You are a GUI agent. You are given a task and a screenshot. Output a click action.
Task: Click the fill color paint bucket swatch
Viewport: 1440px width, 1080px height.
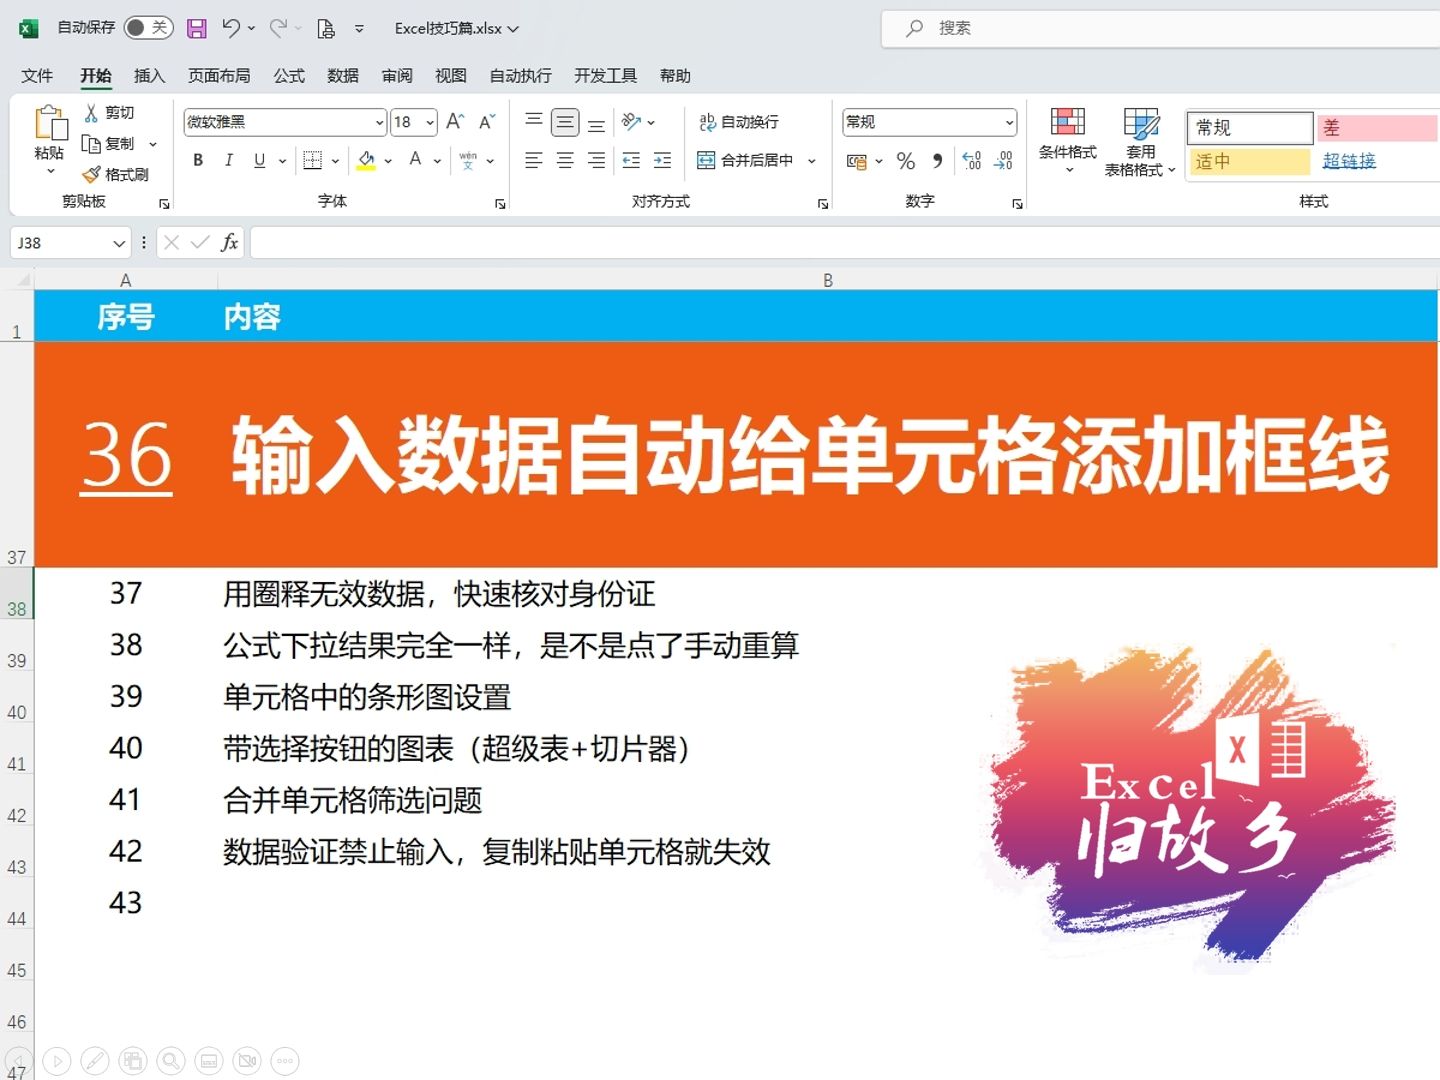point(366,160)
